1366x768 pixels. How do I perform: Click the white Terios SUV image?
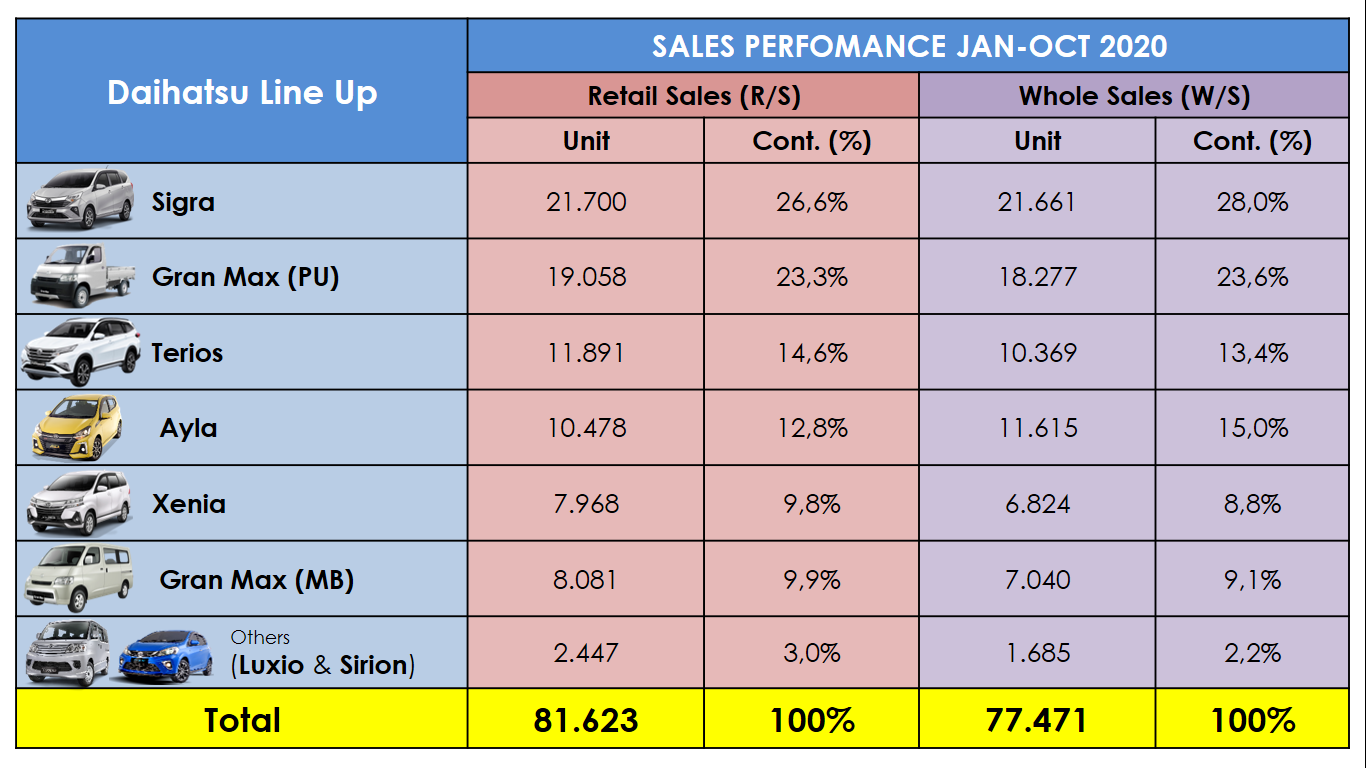click(x=80, y=352)
